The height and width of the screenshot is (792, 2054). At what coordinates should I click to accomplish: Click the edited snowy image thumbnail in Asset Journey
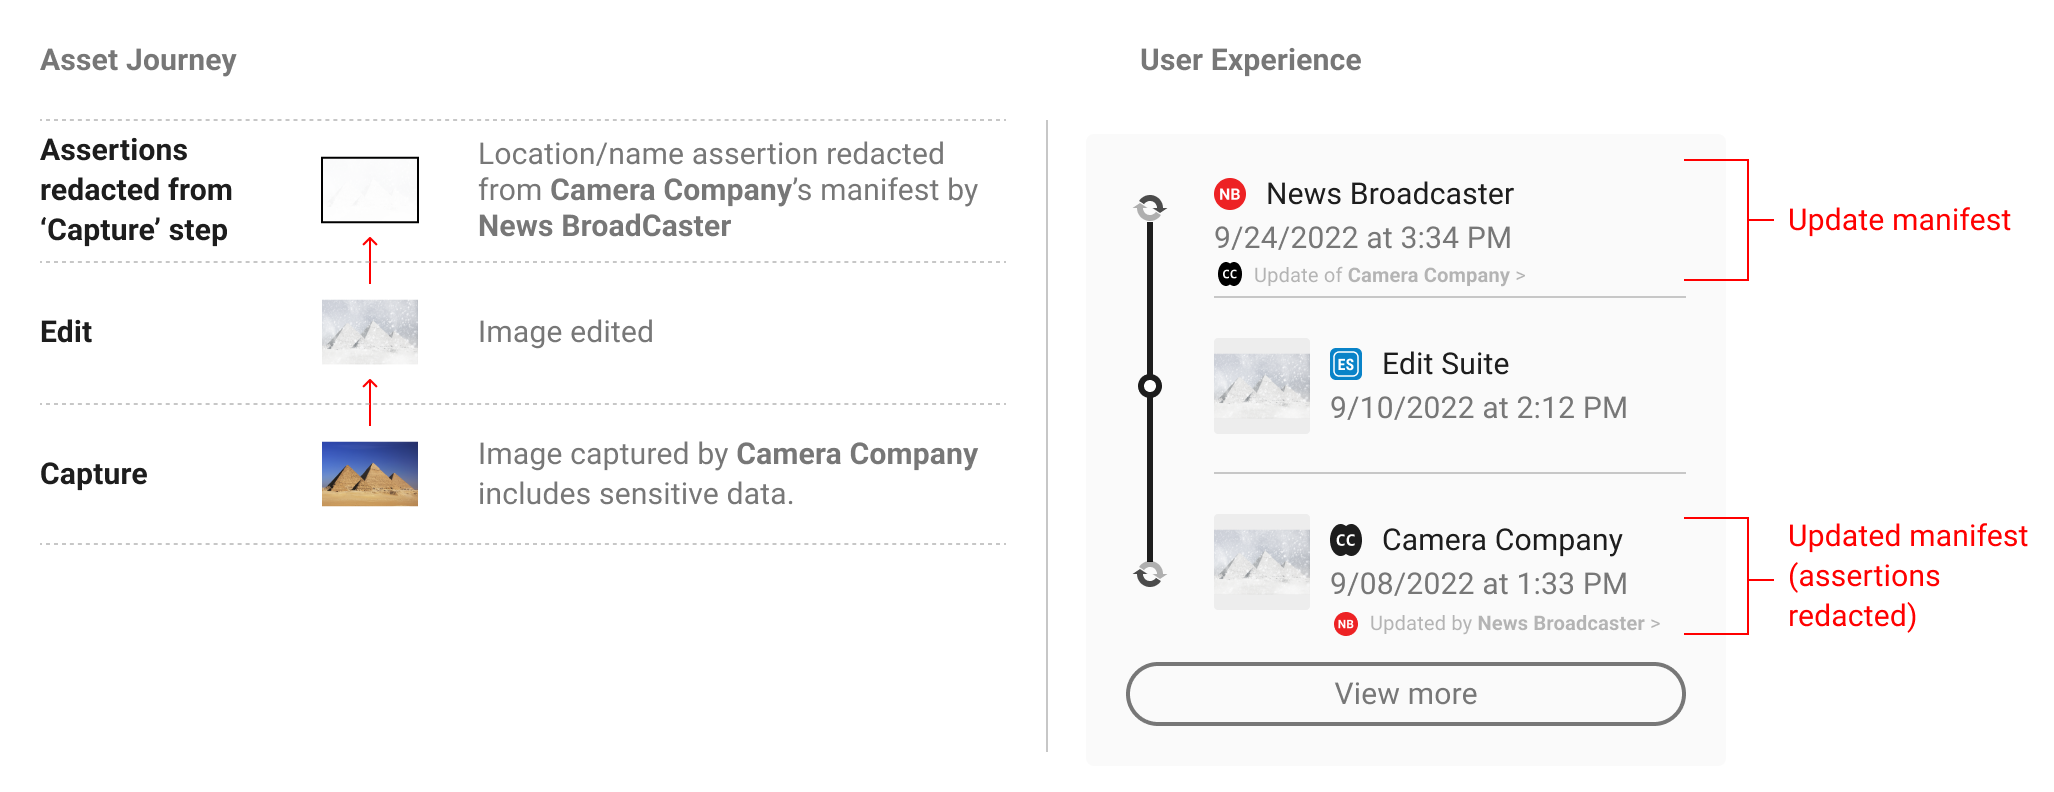(370, 332)
